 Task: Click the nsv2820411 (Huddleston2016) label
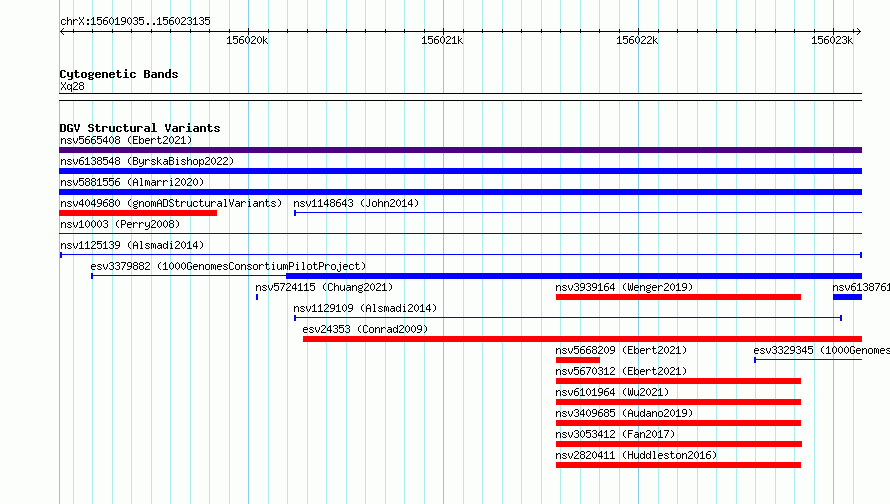tap(636, 455)
